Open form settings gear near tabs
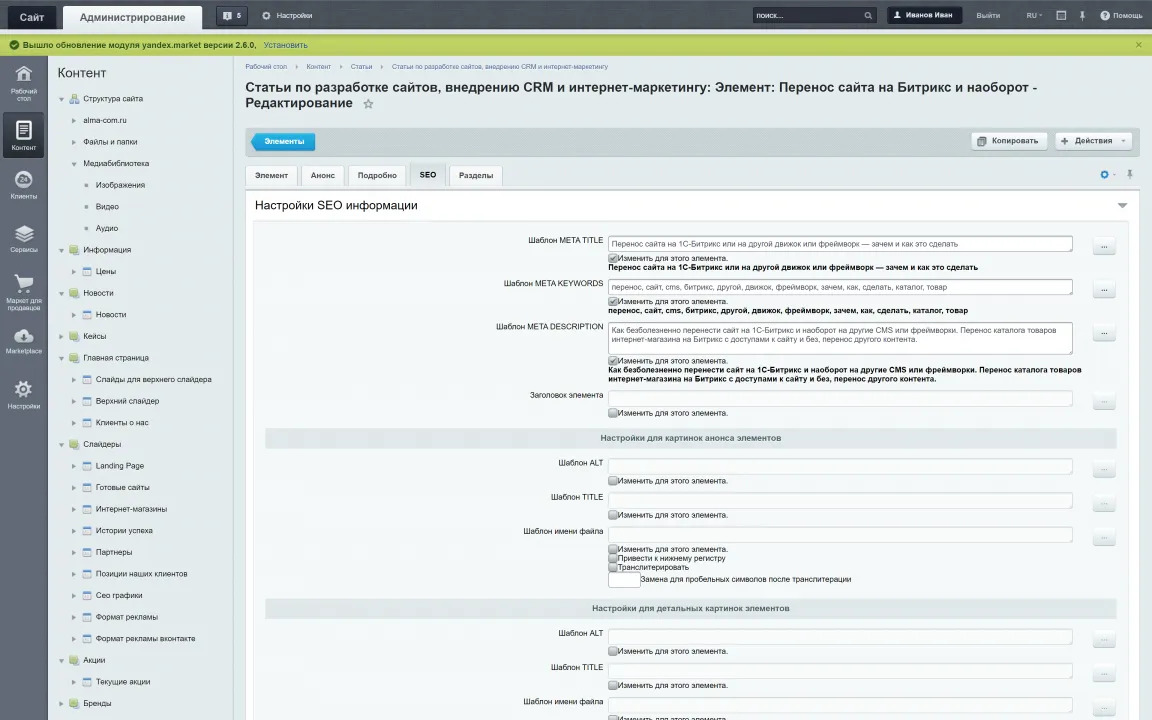 click(1104, 174)
